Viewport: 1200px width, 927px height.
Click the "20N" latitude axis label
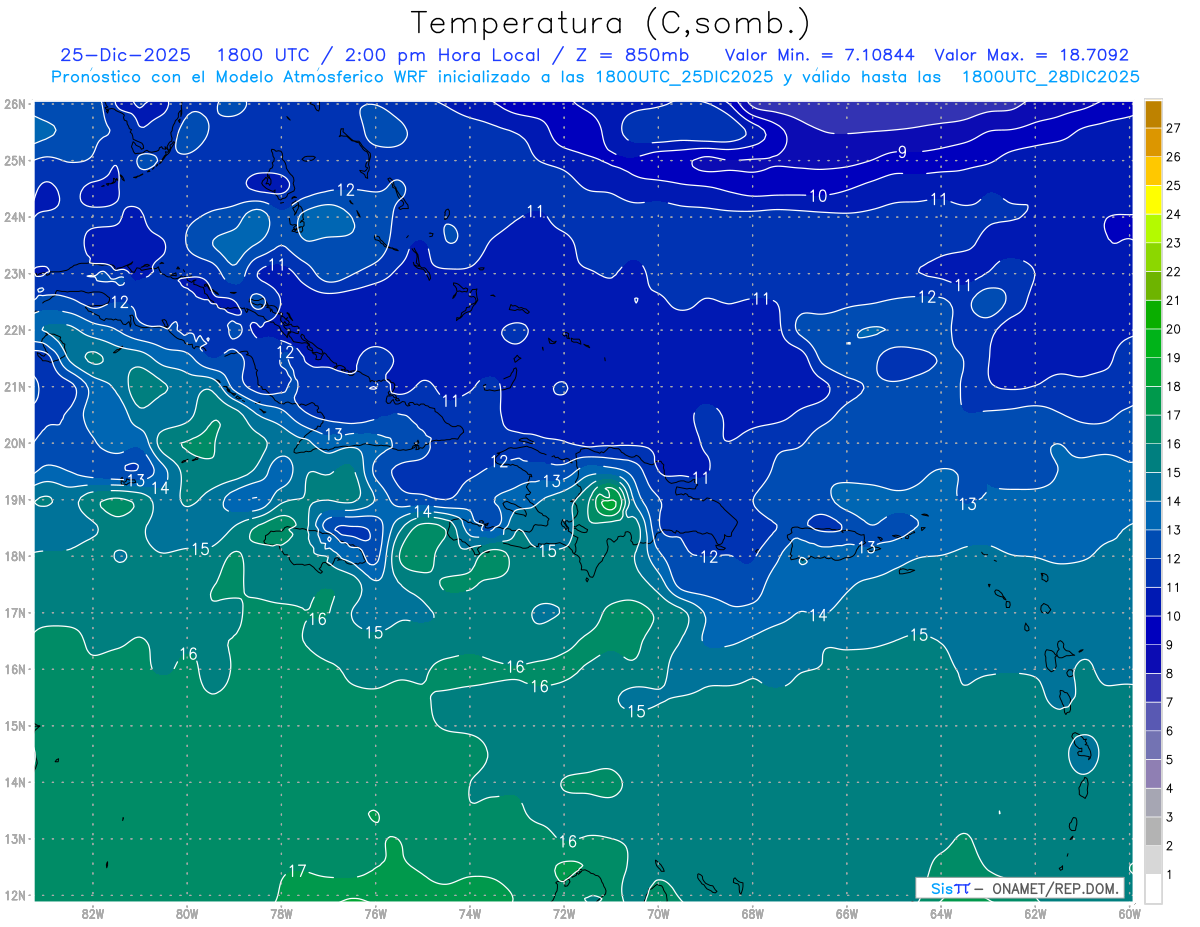coord(16,442)
